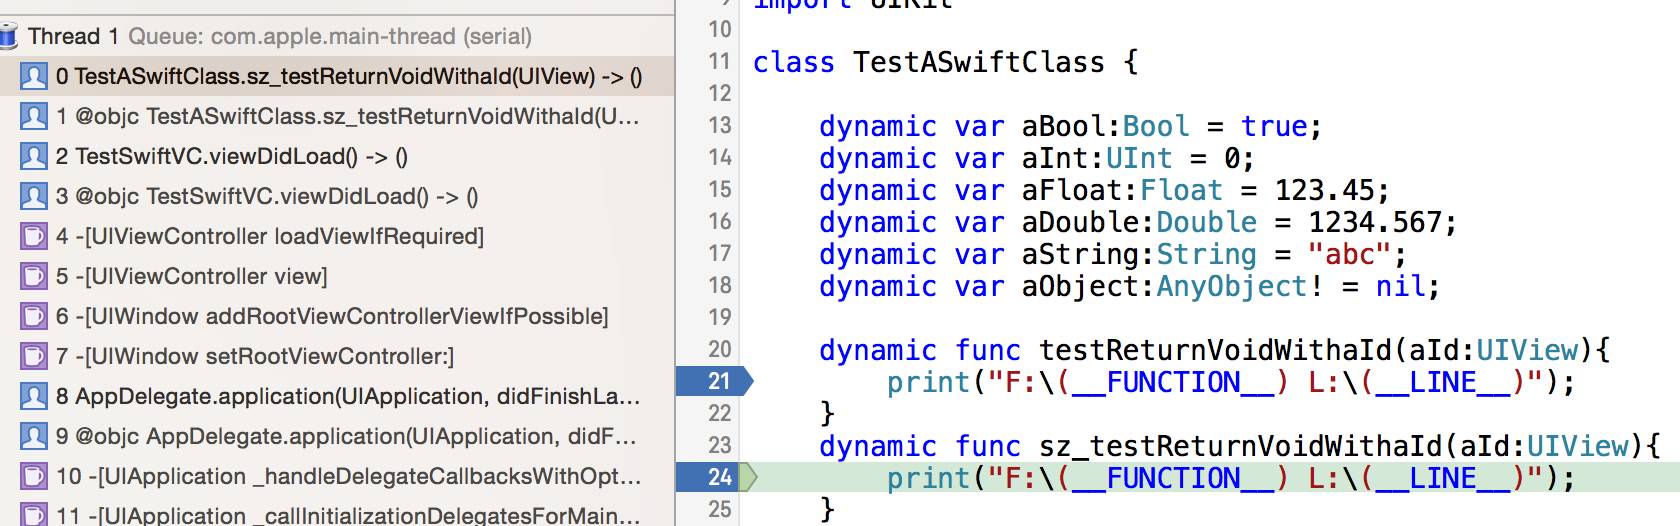The image size is (1680, 526).
Task: Click the String type on line 17
Action: tap(1207, 254)
